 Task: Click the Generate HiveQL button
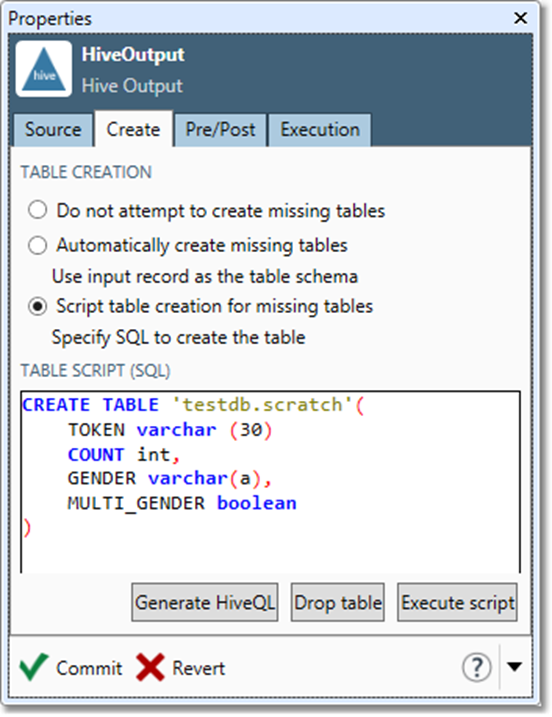[x=205, y=602]
